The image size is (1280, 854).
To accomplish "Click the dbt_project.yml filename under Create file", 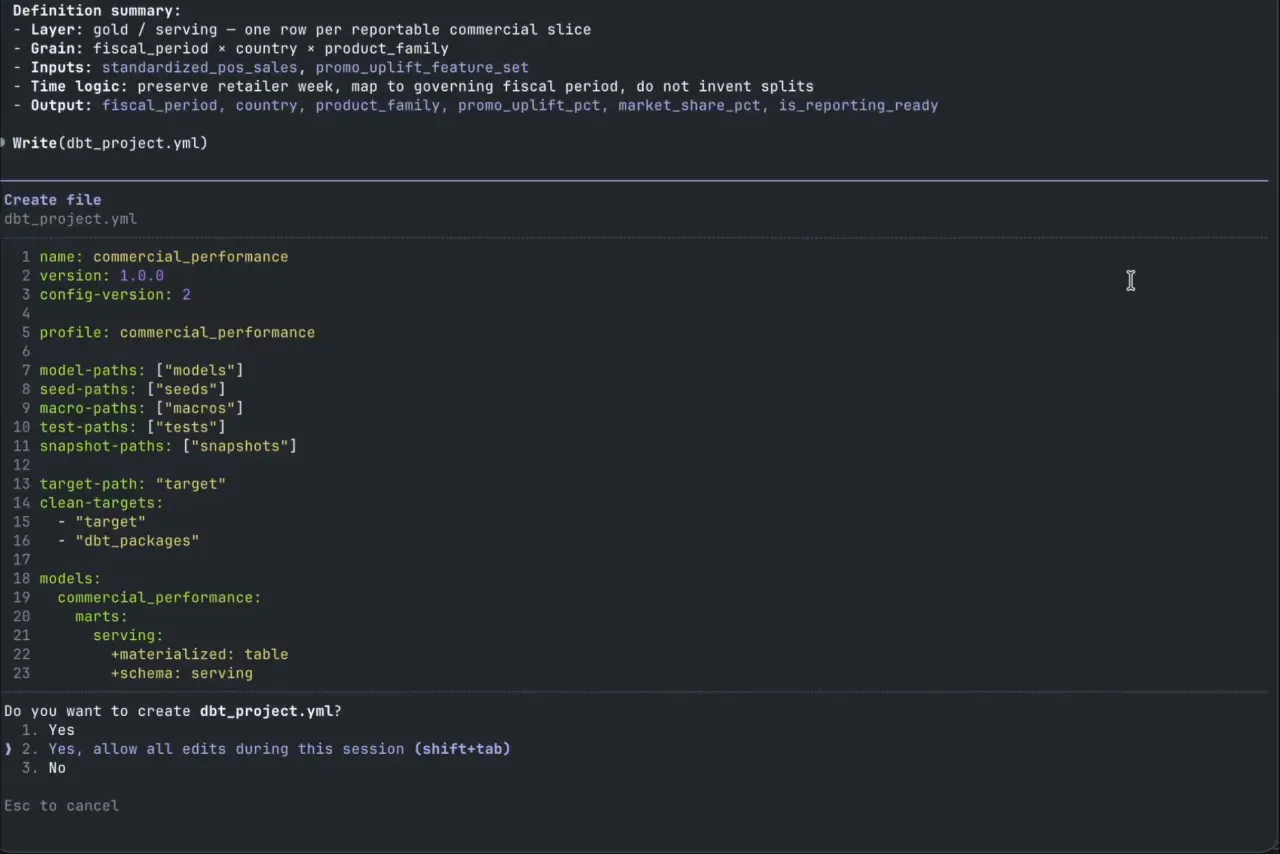I will 70,219.
